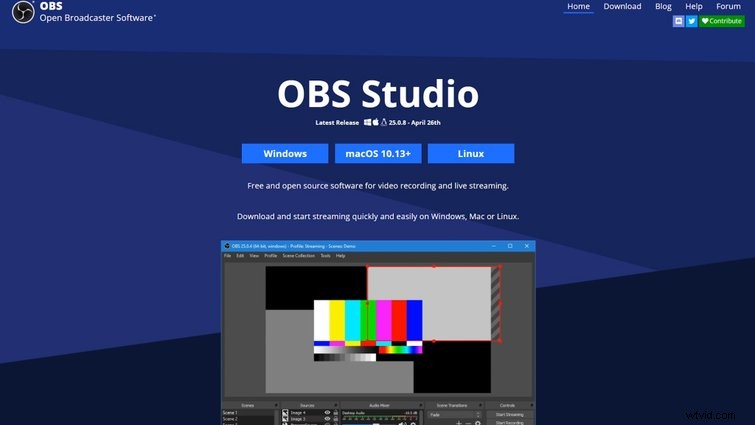Maximize the OBS window in the screenshot
The height and width of the screenshot is (425, 755).
pos(510,246)
